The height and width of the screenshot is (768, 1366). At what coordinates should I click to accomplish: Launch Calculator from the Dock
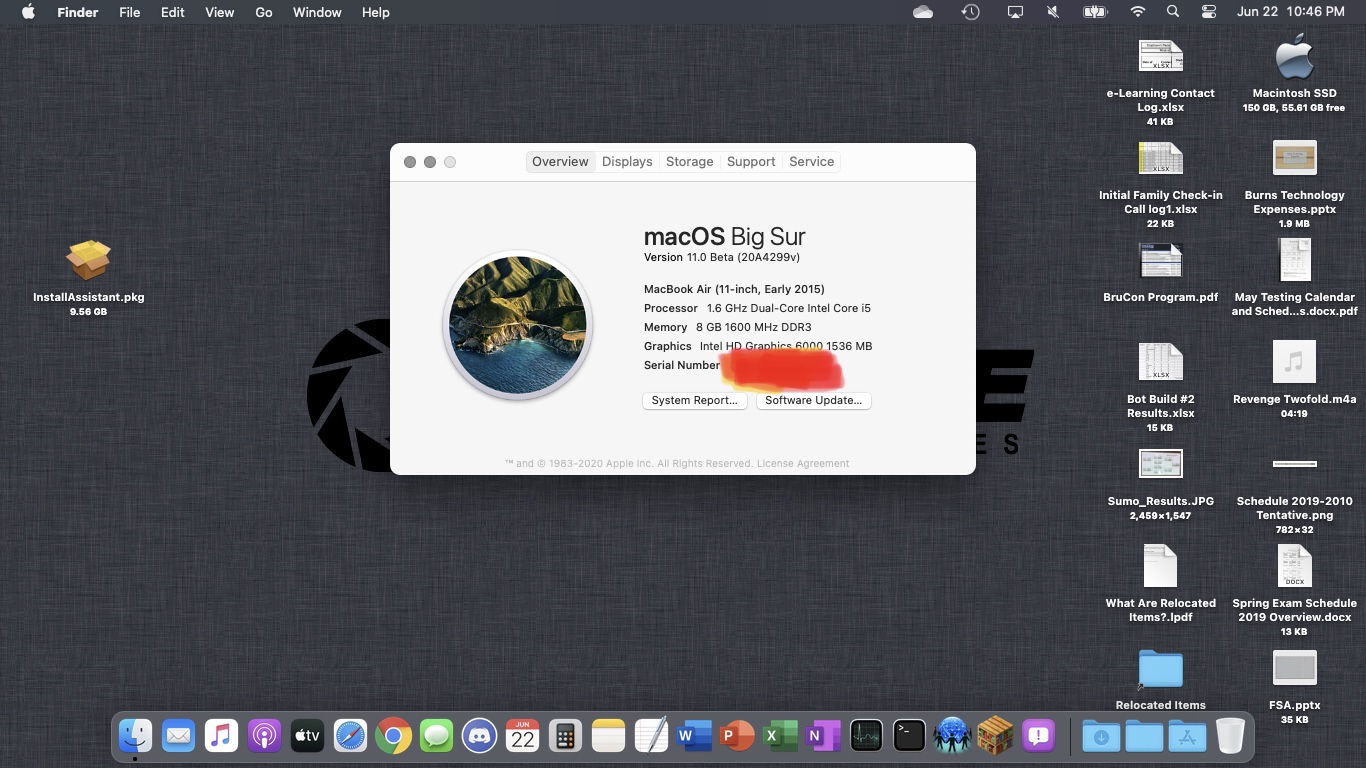(565, 737)
